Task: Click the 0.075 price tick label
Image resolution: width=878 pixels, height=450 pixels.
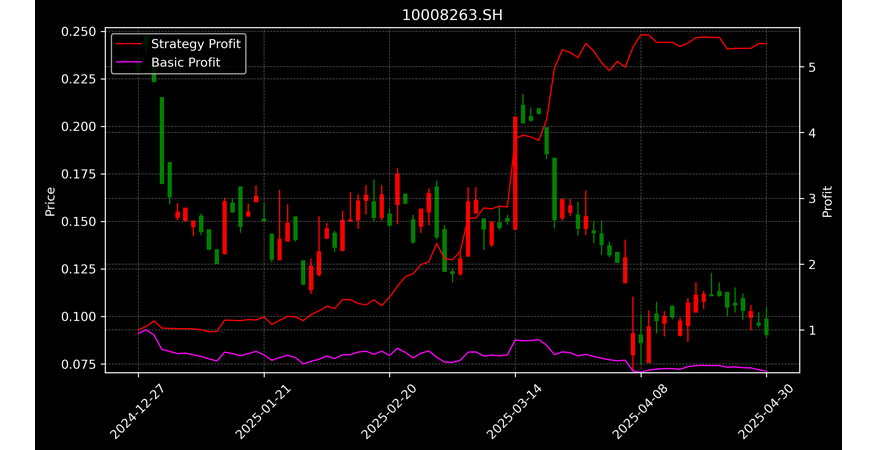Action: pyautogui.click(x=78, y=364)
